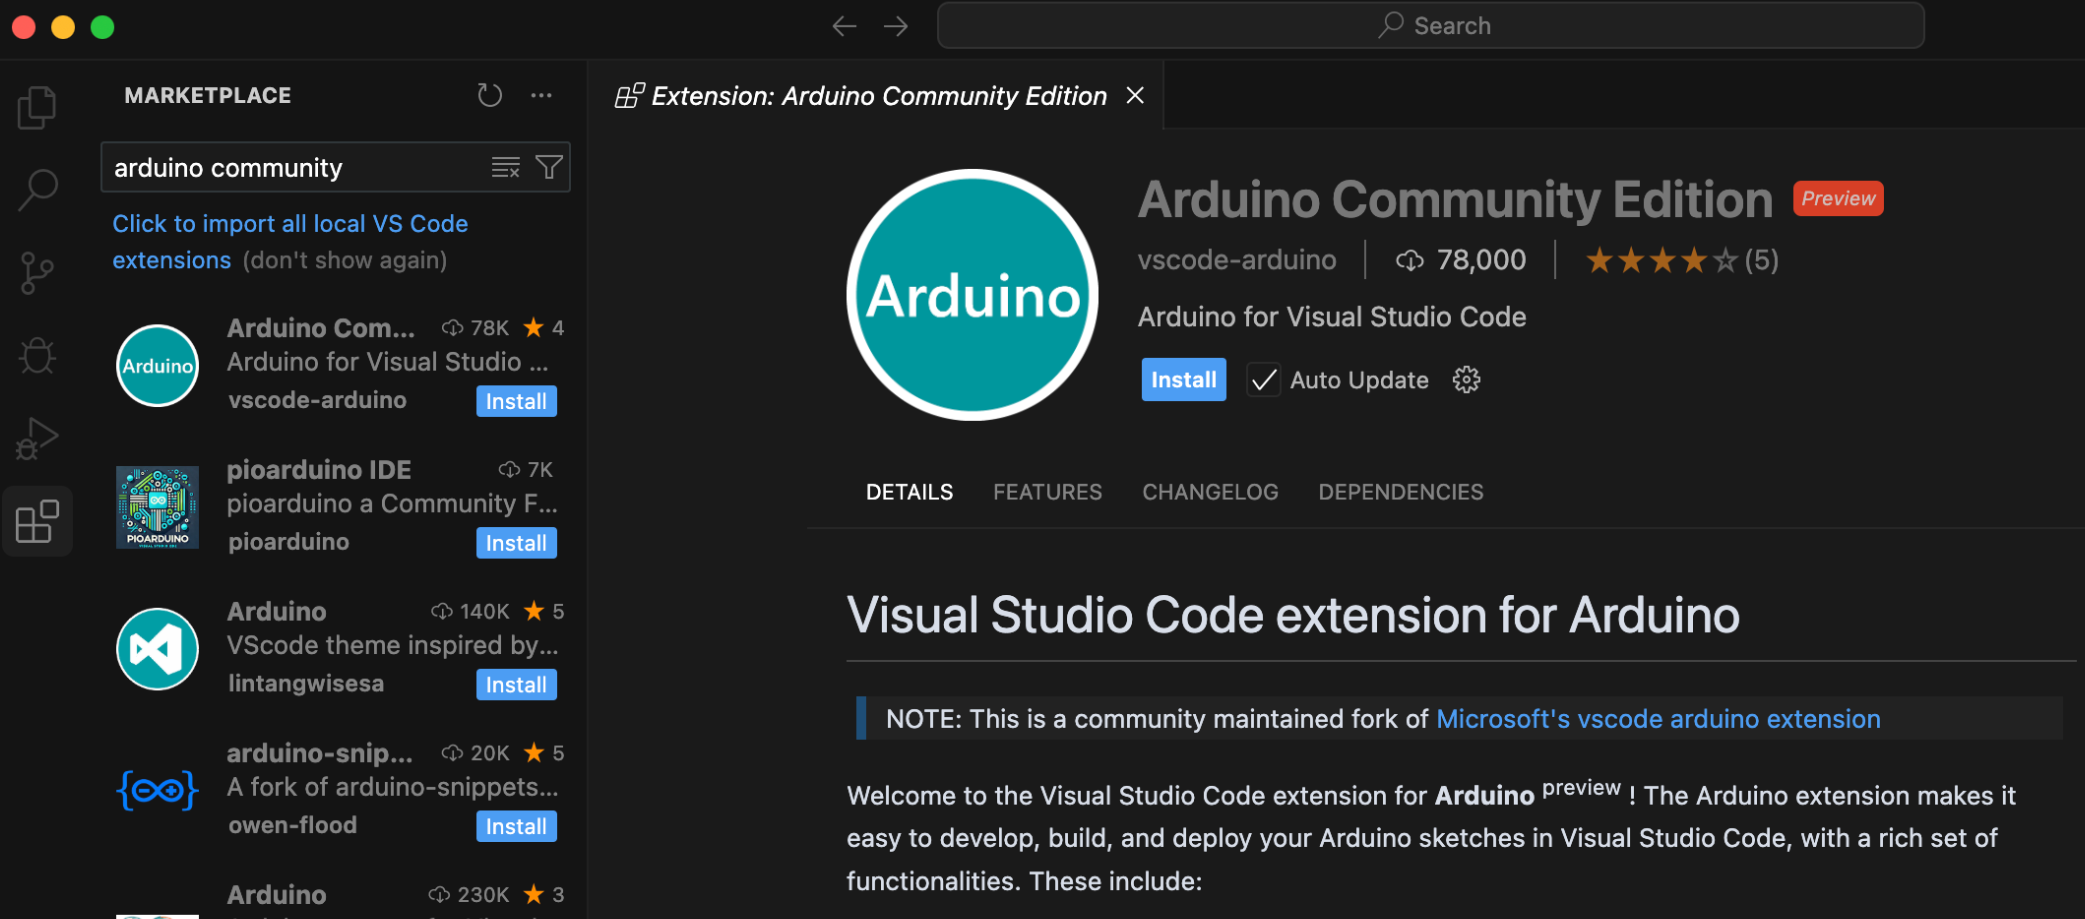The image size is (2085, 919).
Task: Dismiss import hint with don't show again
Action: pyautogui.click(x=345, y=260)
